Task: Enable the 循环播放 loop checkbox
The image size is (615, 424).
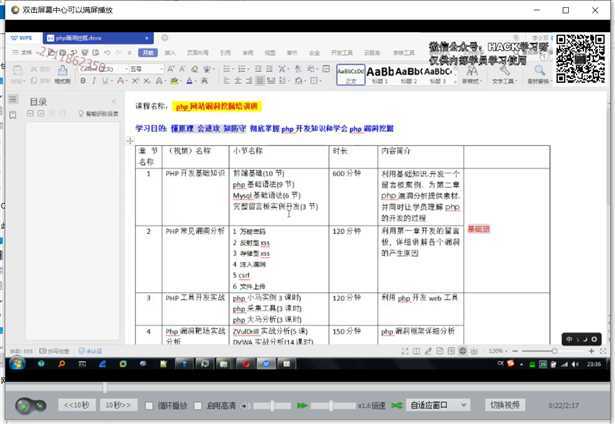Action: (149, 406)
